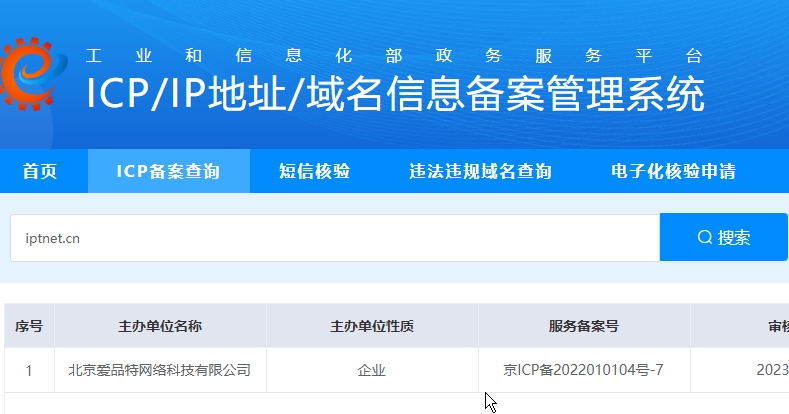This screenshot has width=789, height=414.
Task: Click the 服务备案号 column header
Action: 583,326
